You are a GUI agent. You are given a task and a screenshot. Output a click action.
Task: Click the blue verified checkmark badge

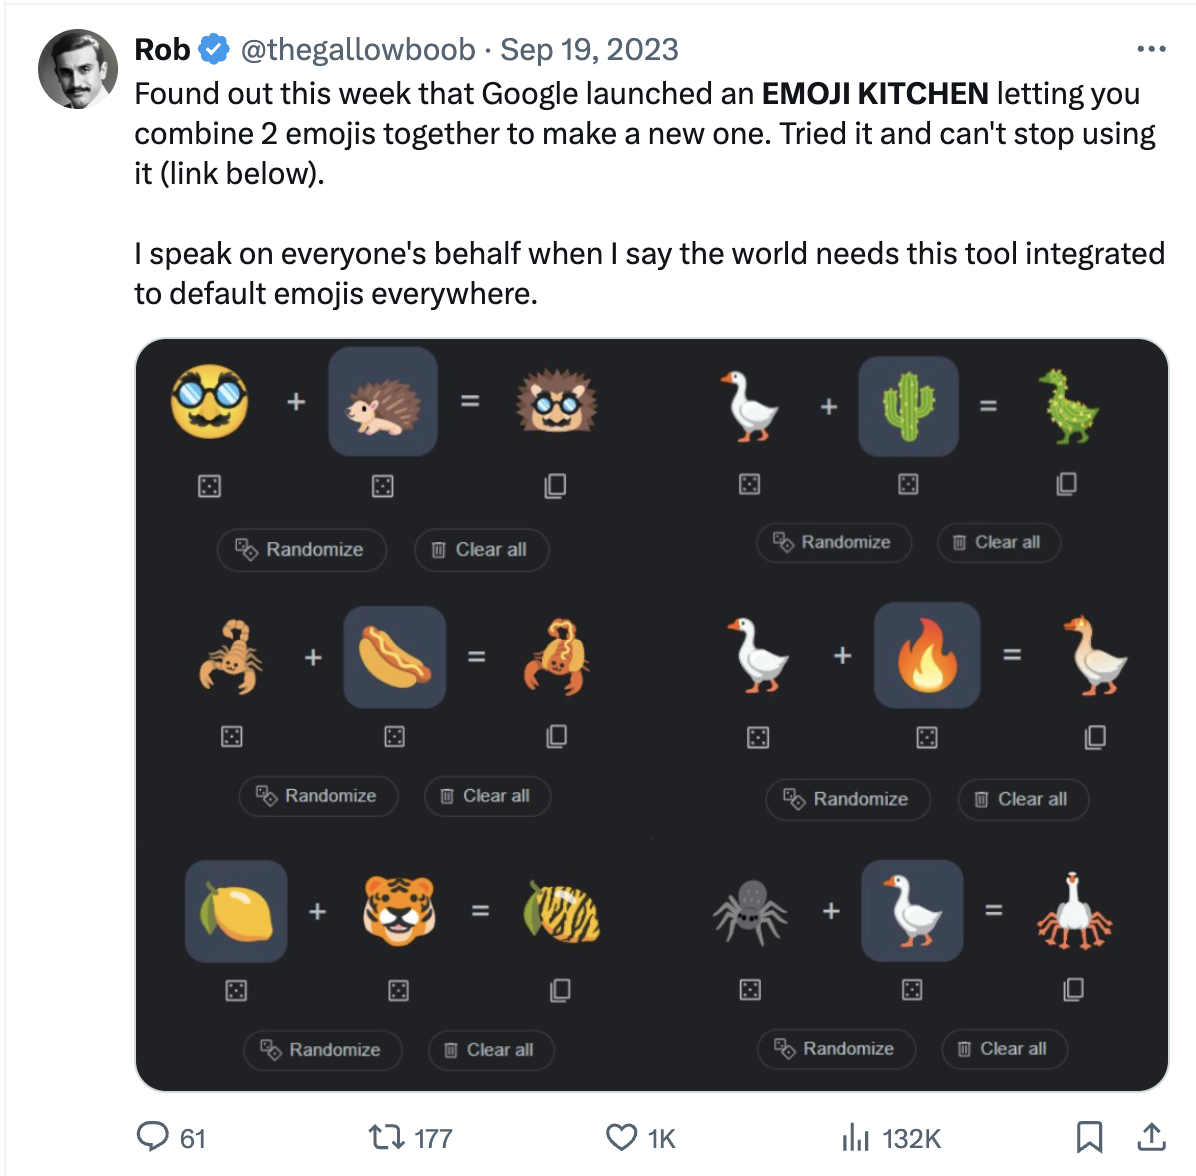[x=213, y=48]
